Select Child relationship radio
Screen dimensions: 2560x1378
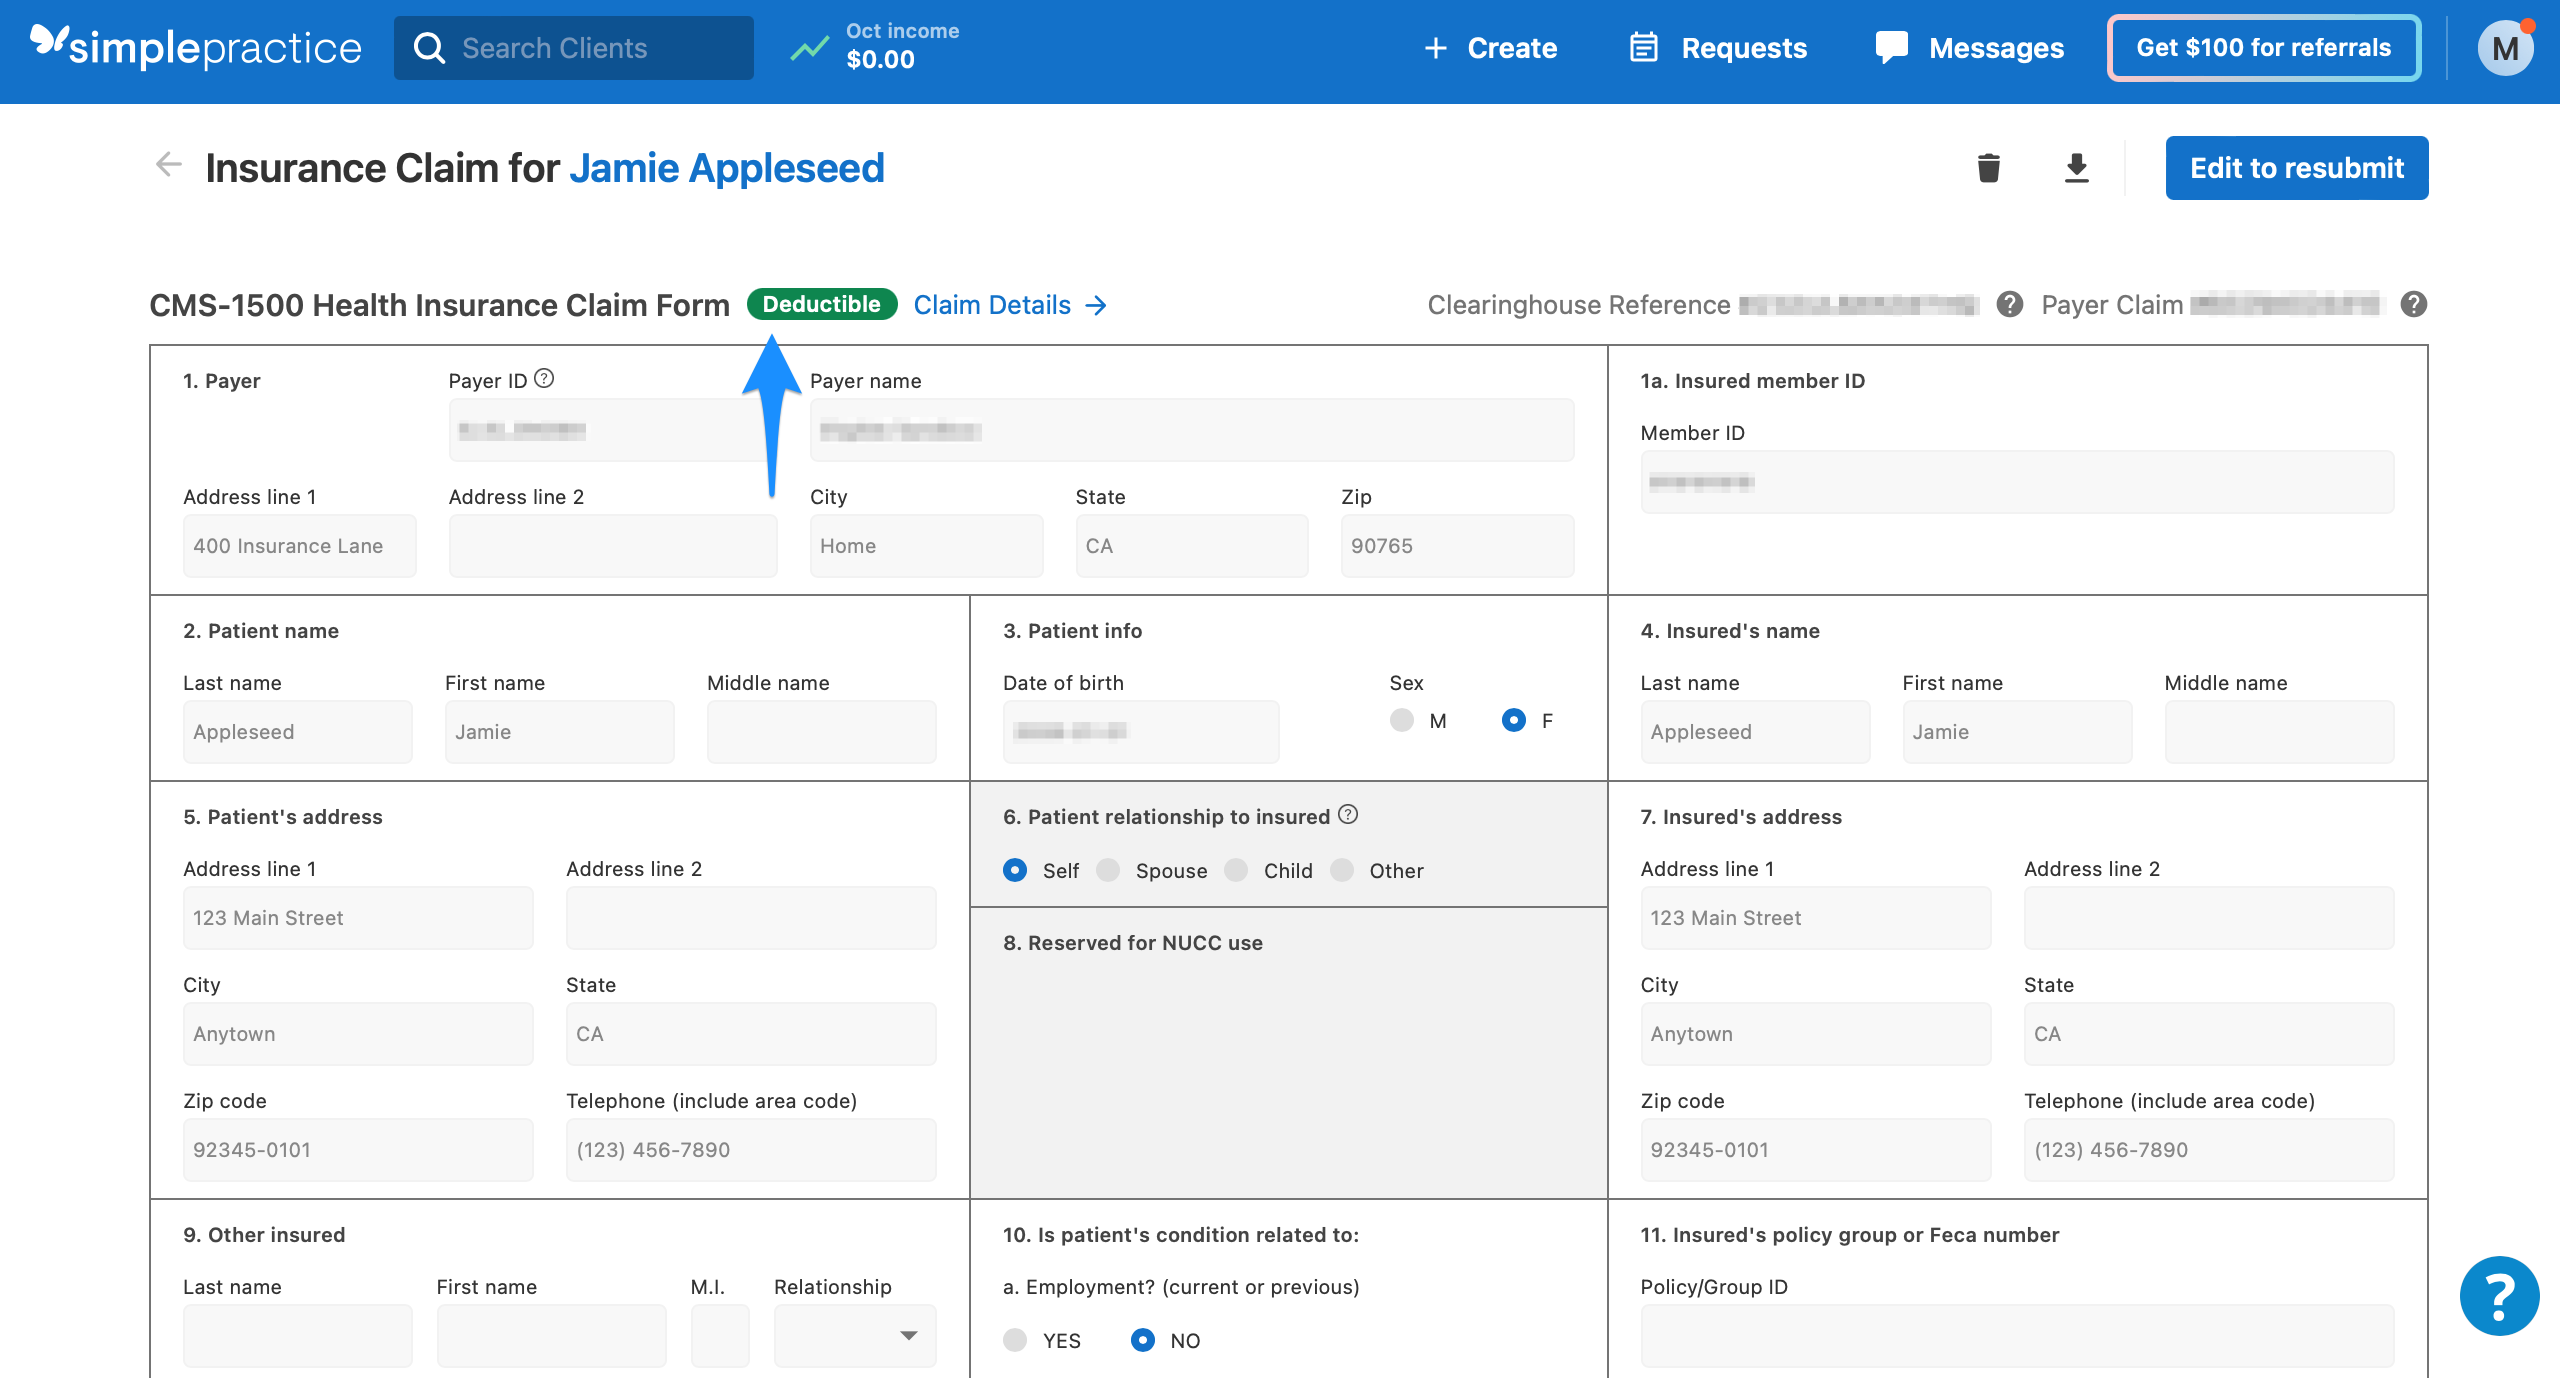coord(1236,870)
